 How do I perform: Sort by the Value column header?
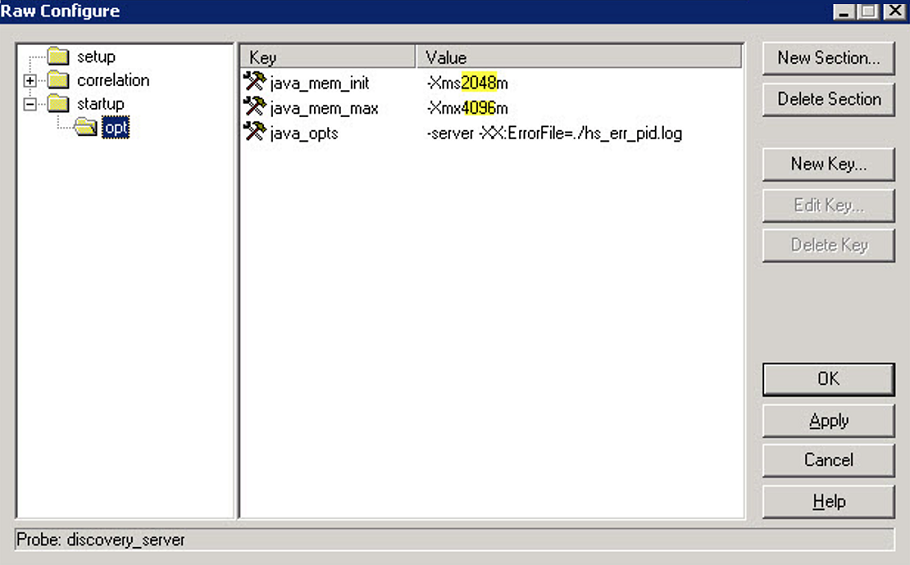pyautogui.click(x=579, y=57)
